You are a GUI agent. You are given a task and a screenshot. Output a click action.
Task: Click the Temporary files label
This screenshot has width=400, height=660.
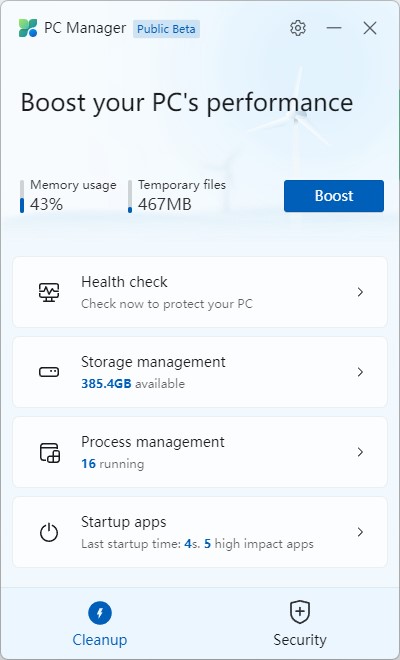[x=182, y=185]
